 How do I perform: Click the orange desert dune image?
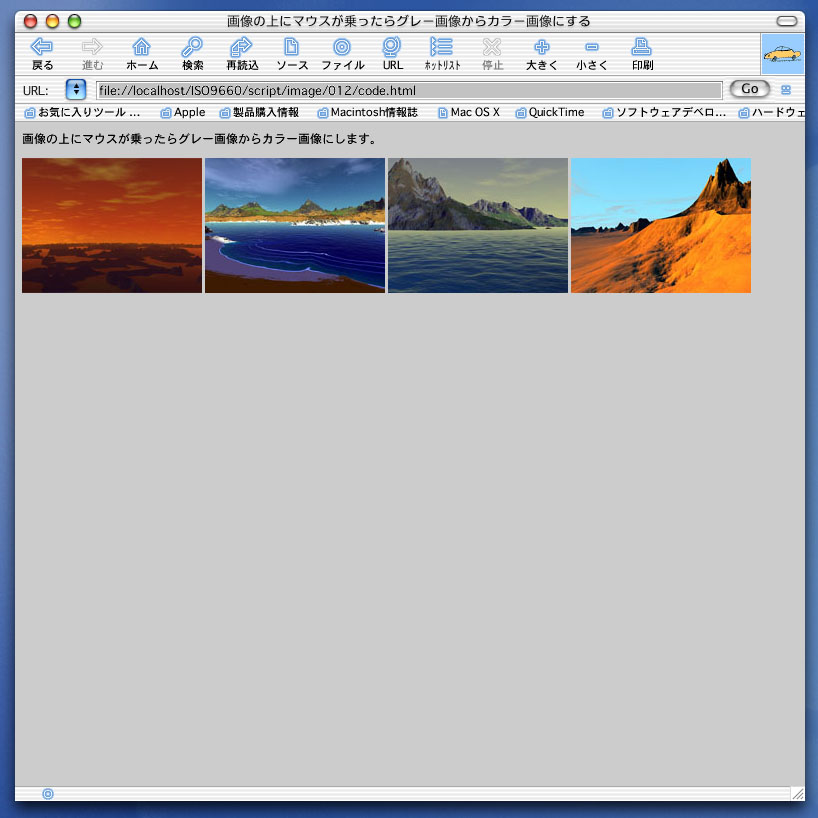661,225
